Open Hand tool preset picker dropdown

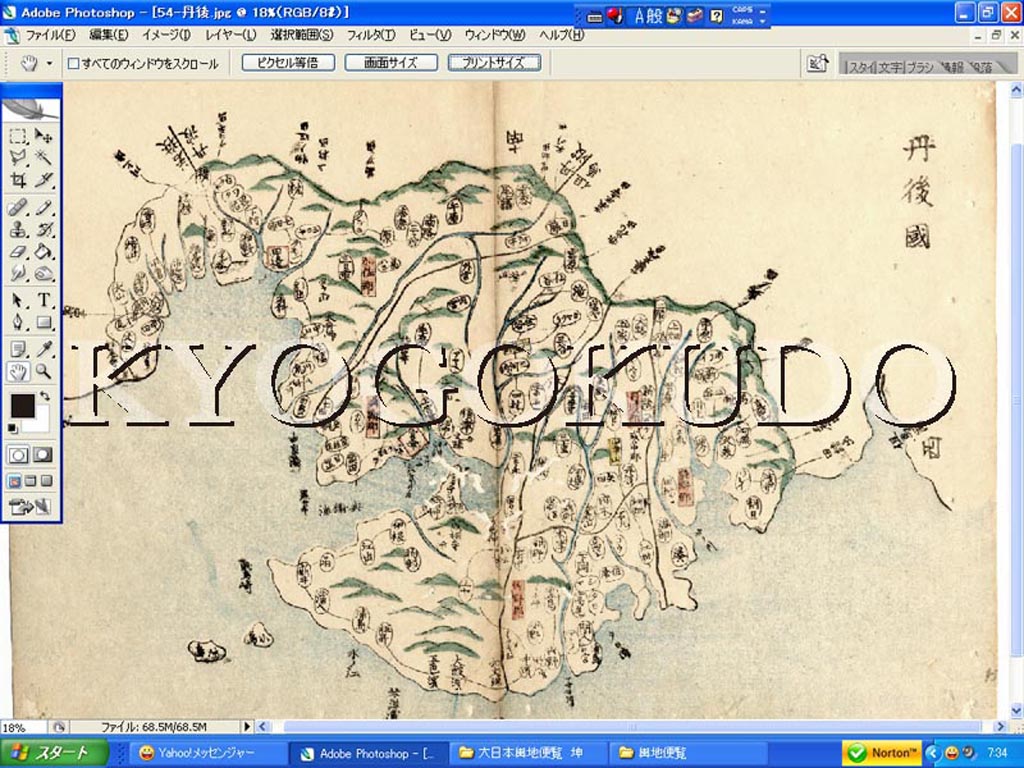click(x=50, y=63)
